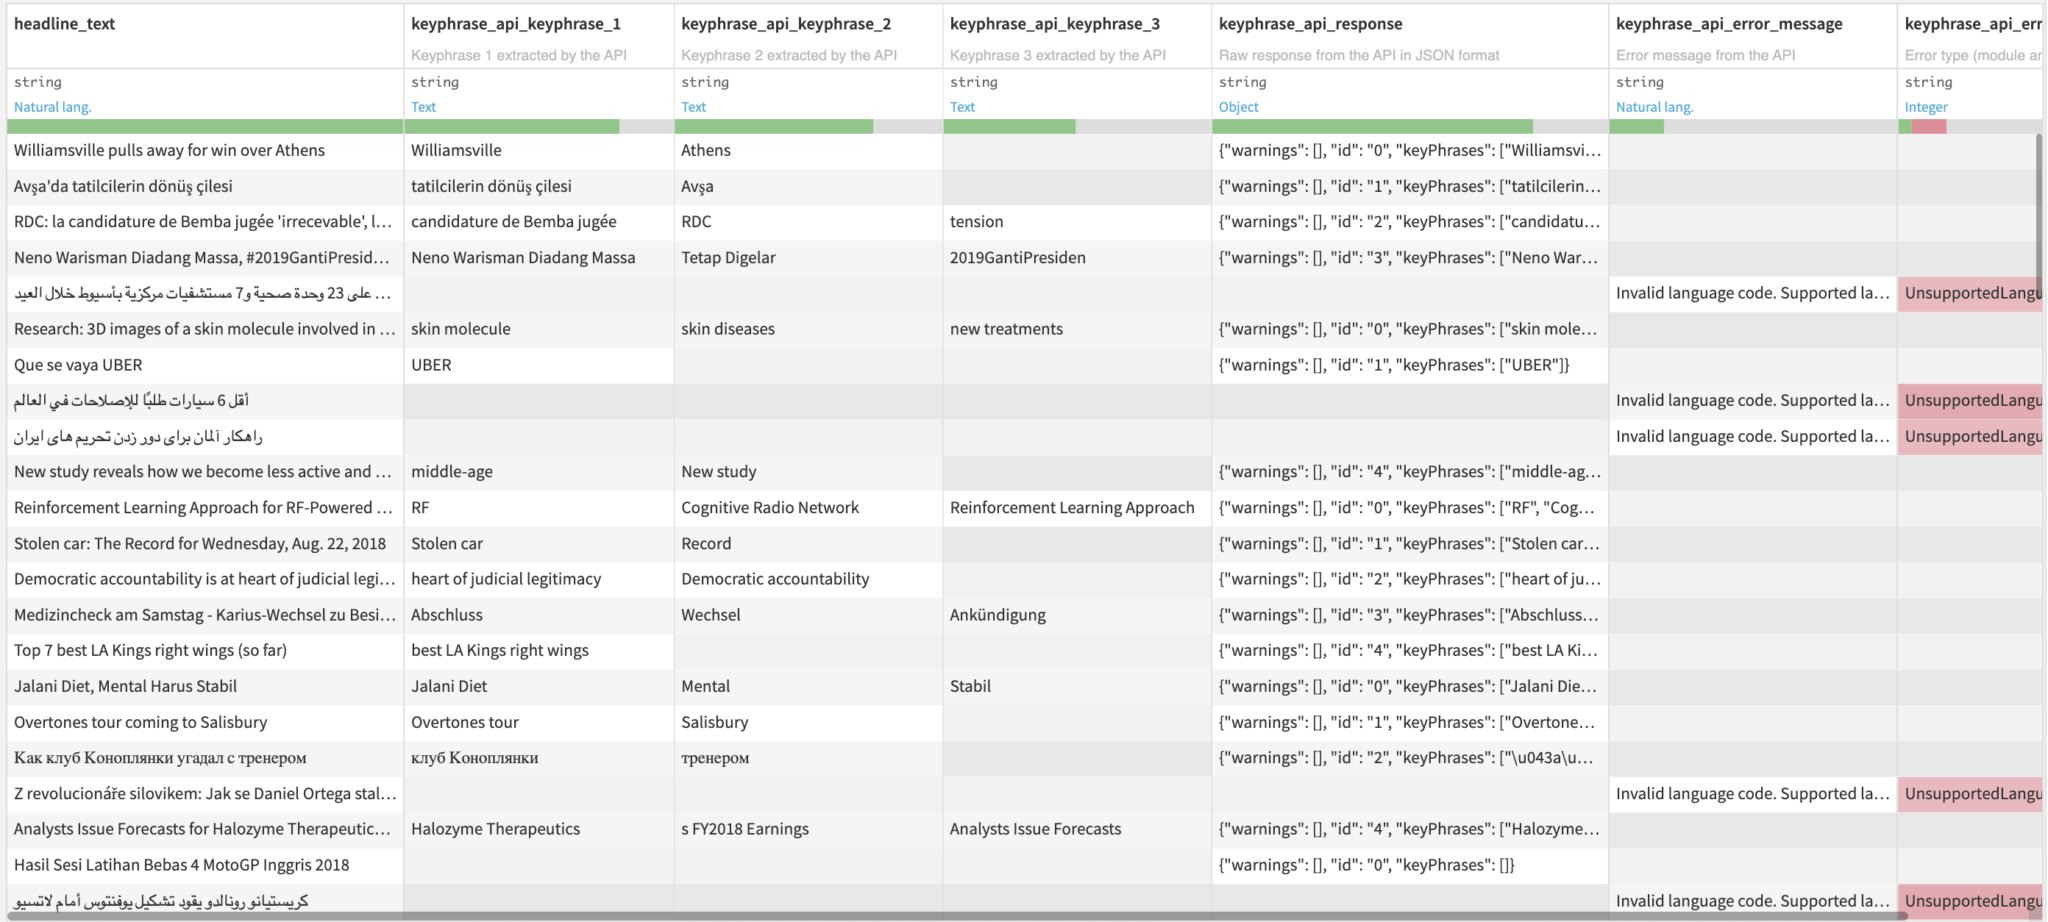This screenshot has height=922, width=2048.
Task: Select the "Invalid language code" error message cell
Action: pos(1750,292)
